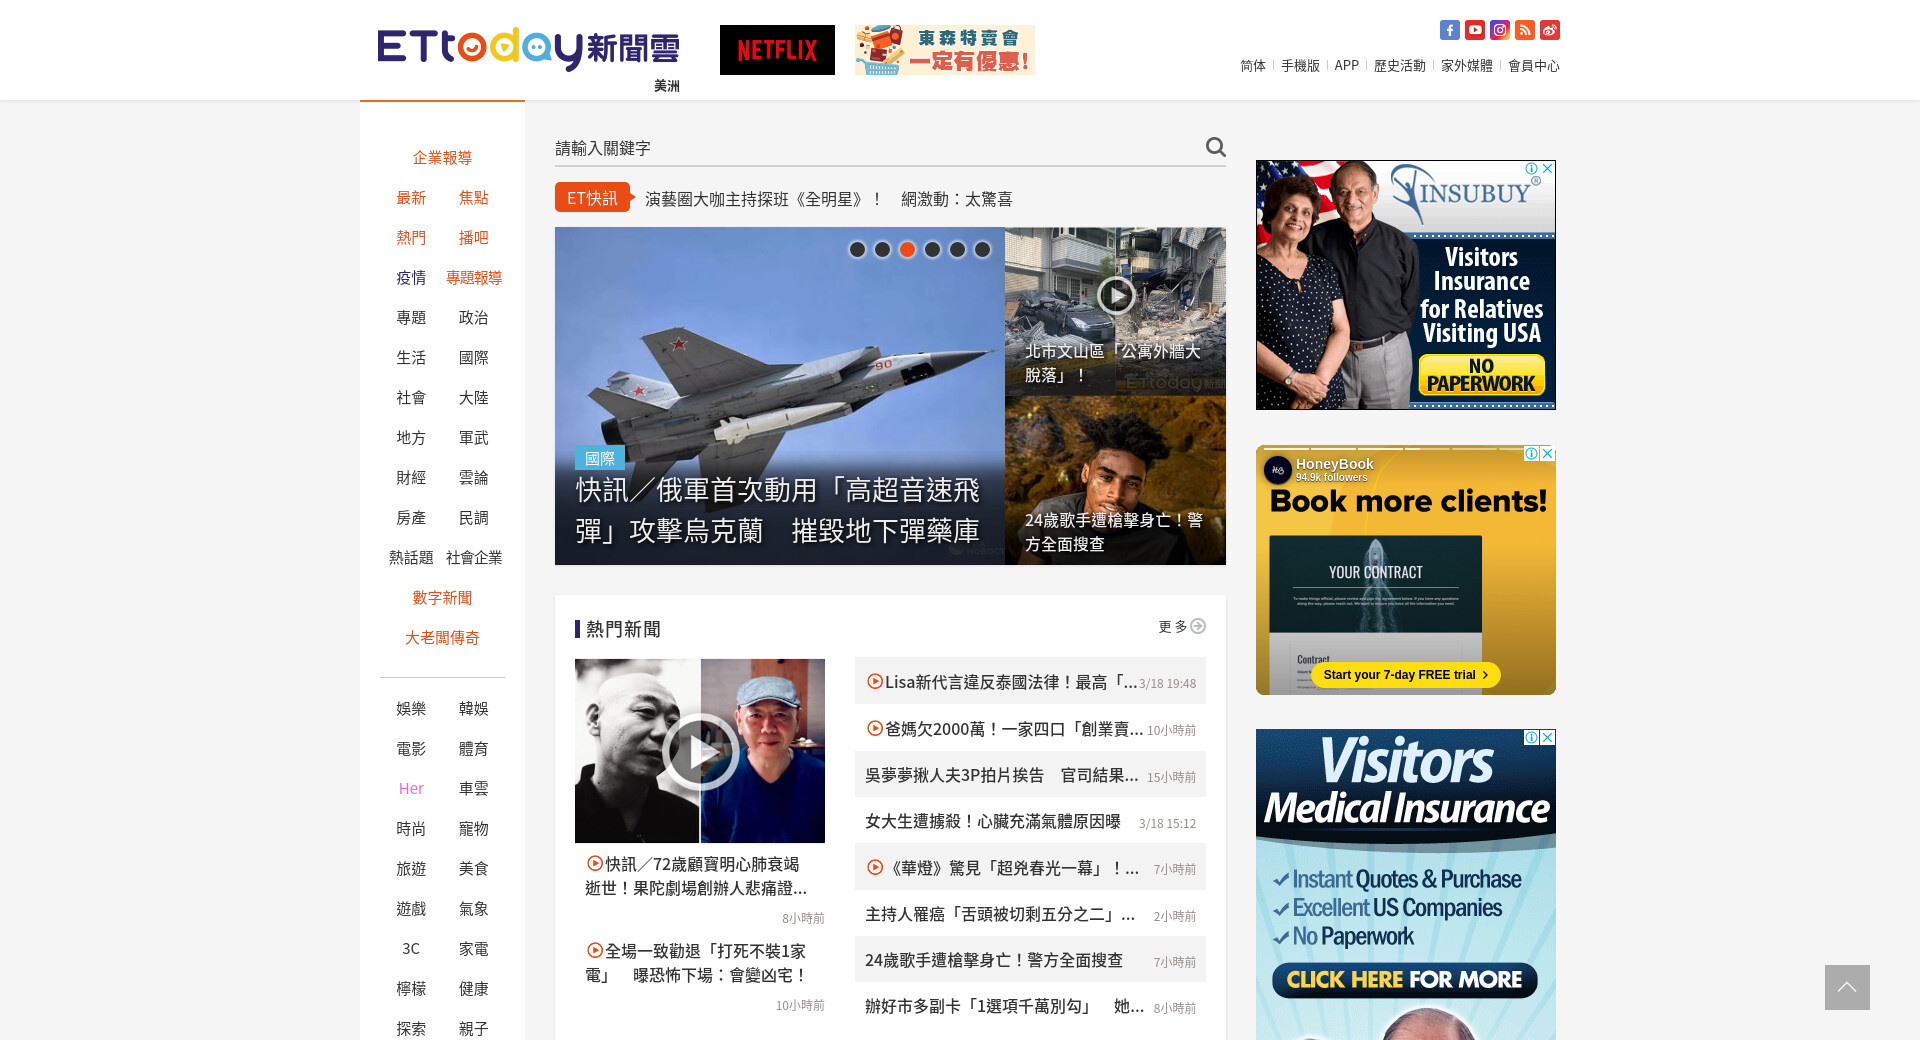This screenshot has width=1920, height=1040.
Task: Open the 政治 category
Action: pyautogui.click(x=474, y=318)
